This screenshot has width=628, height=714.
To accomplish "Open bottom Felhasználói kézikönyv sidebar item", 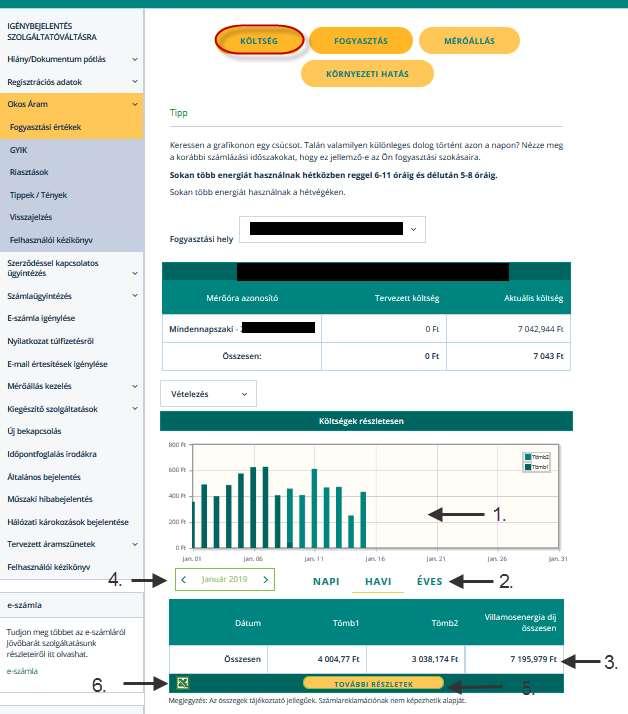I will point(49,567).
